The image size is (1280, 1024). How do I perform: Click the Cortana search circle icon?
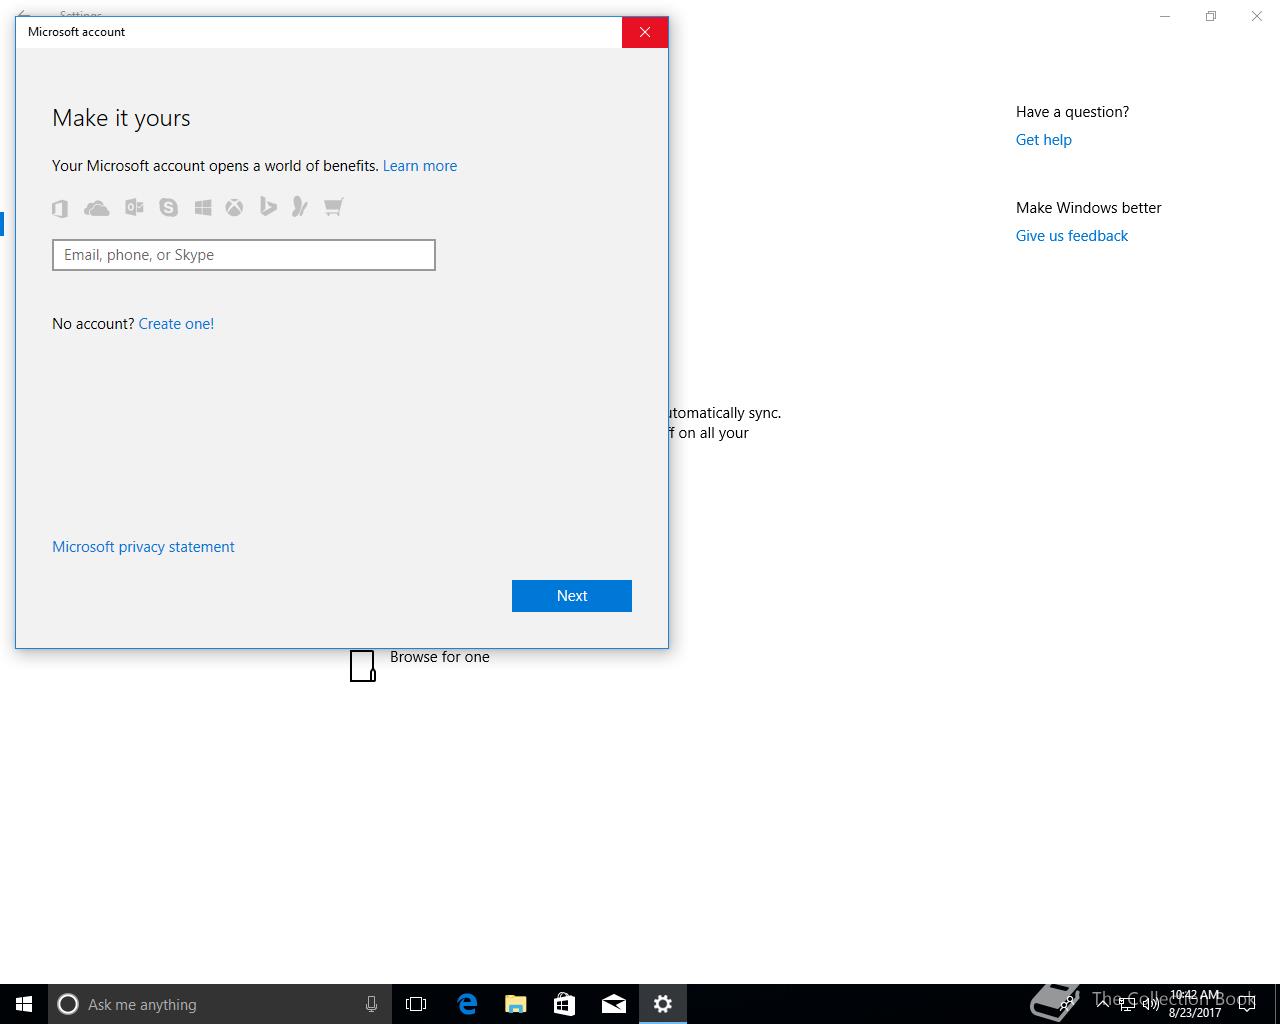click(x=68, y=1004)
